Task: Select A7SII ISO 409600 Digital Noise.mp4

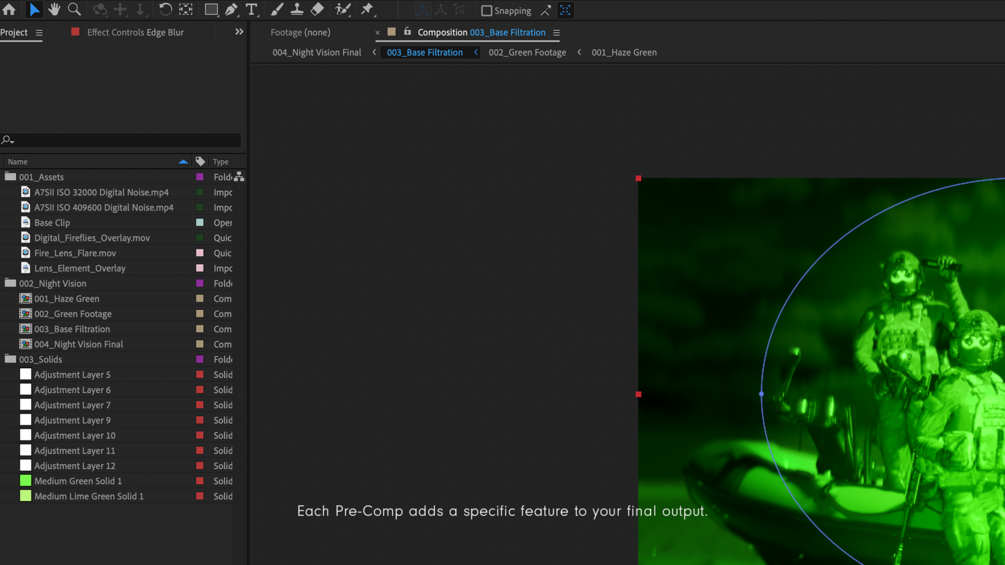Action: pos(104,208)
